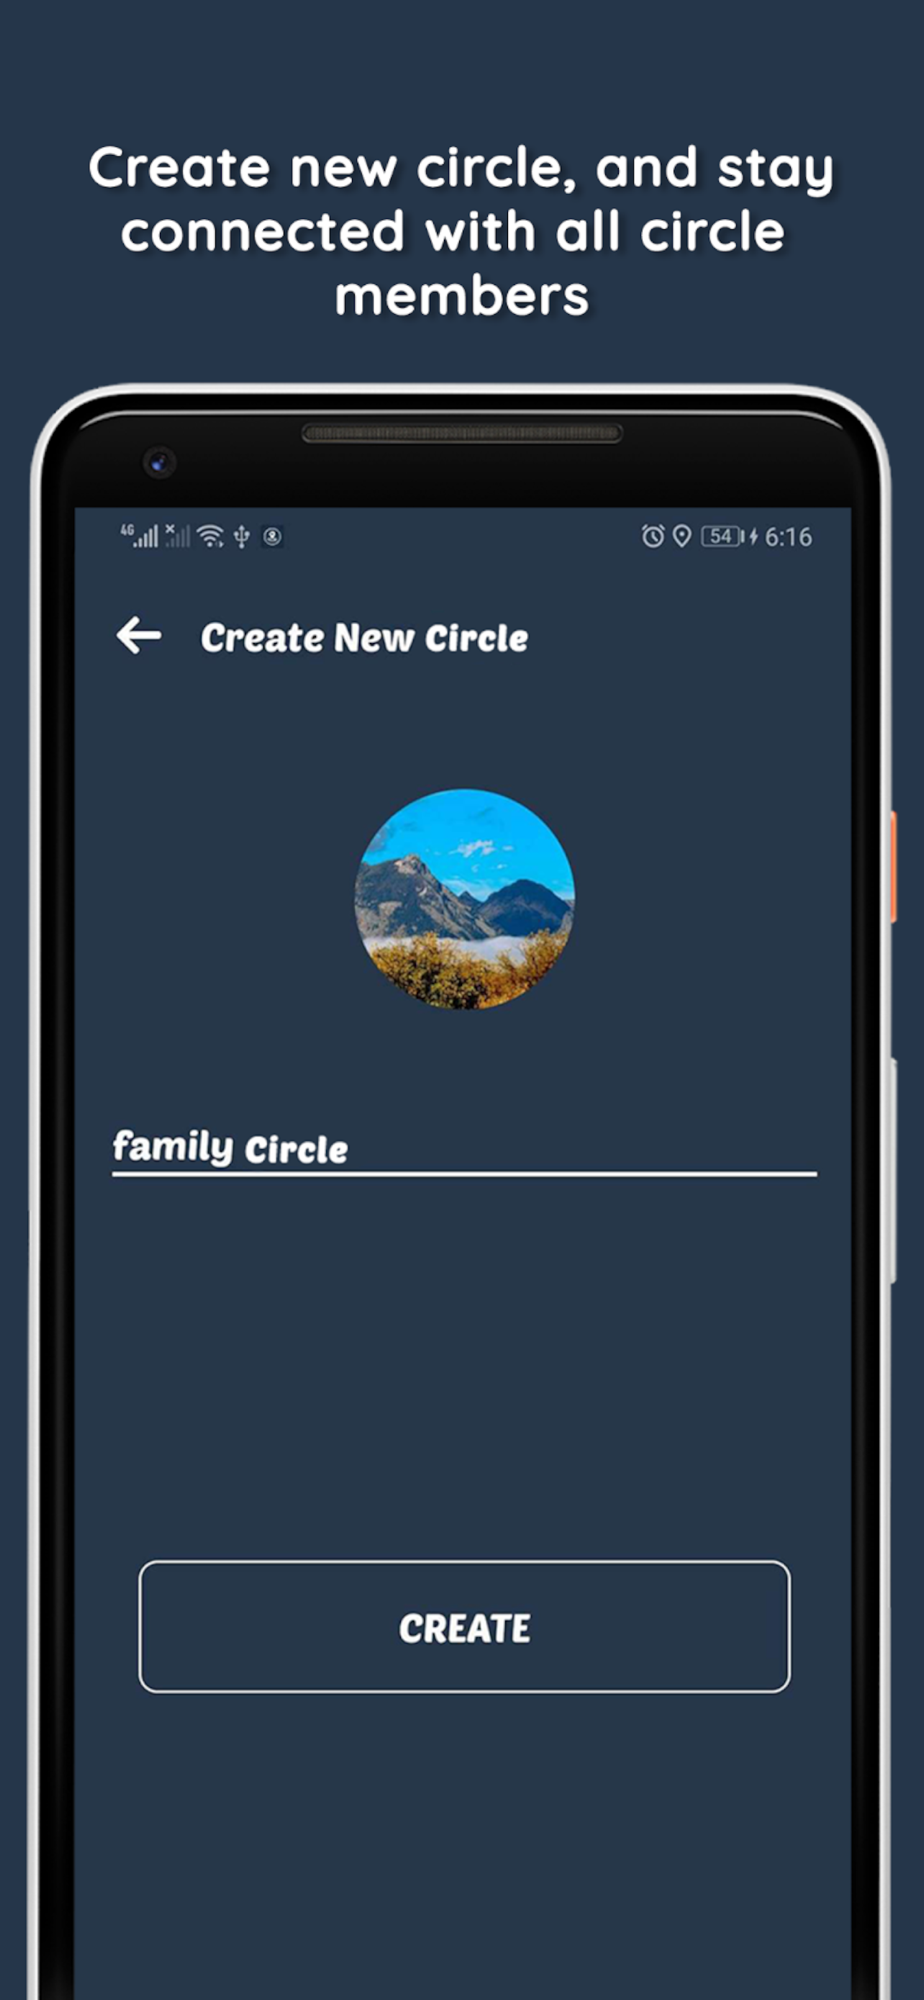Tap the USB connection icon
This screenshot has width=924, height=2000.
(x=241, y=537)
